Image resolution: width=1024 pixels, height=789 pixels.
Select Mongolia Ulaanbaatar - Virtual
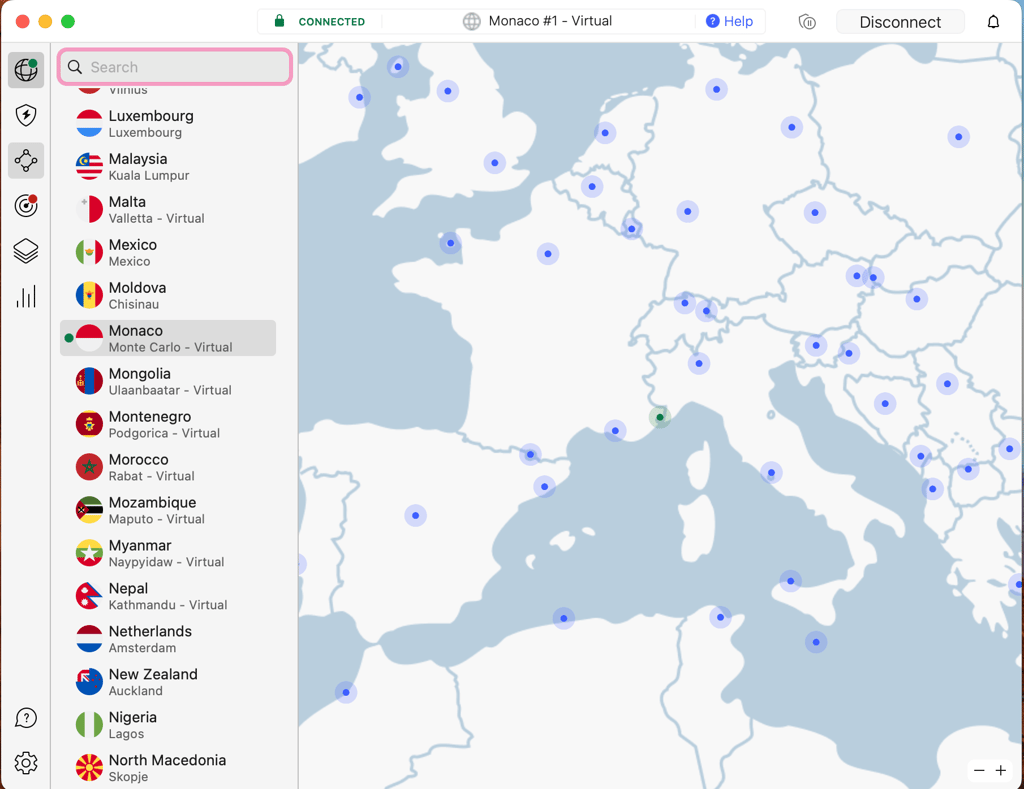168,381
